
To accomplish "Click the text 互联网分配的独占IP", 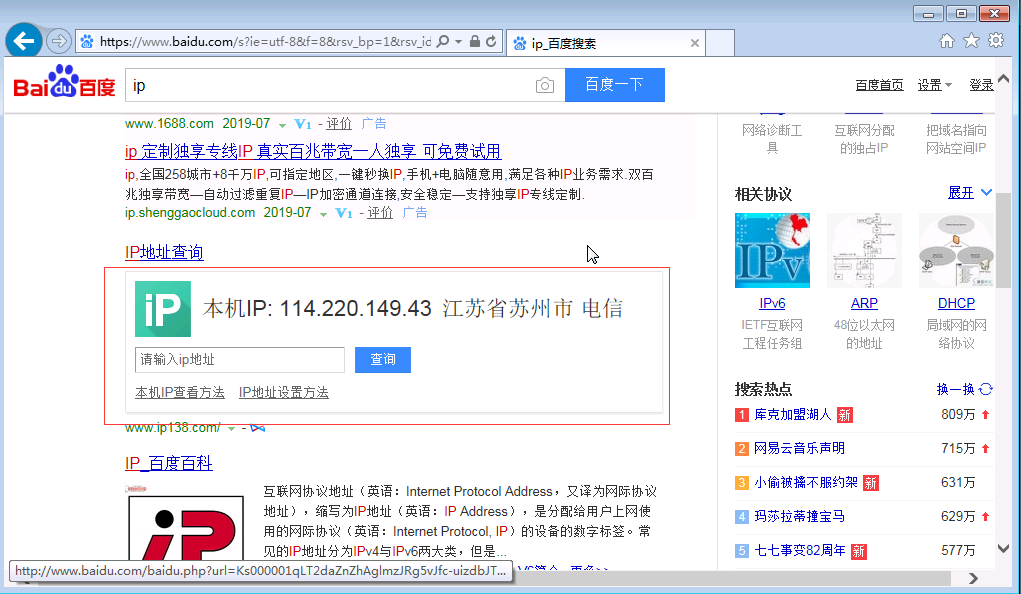I will tap(864, 139).
